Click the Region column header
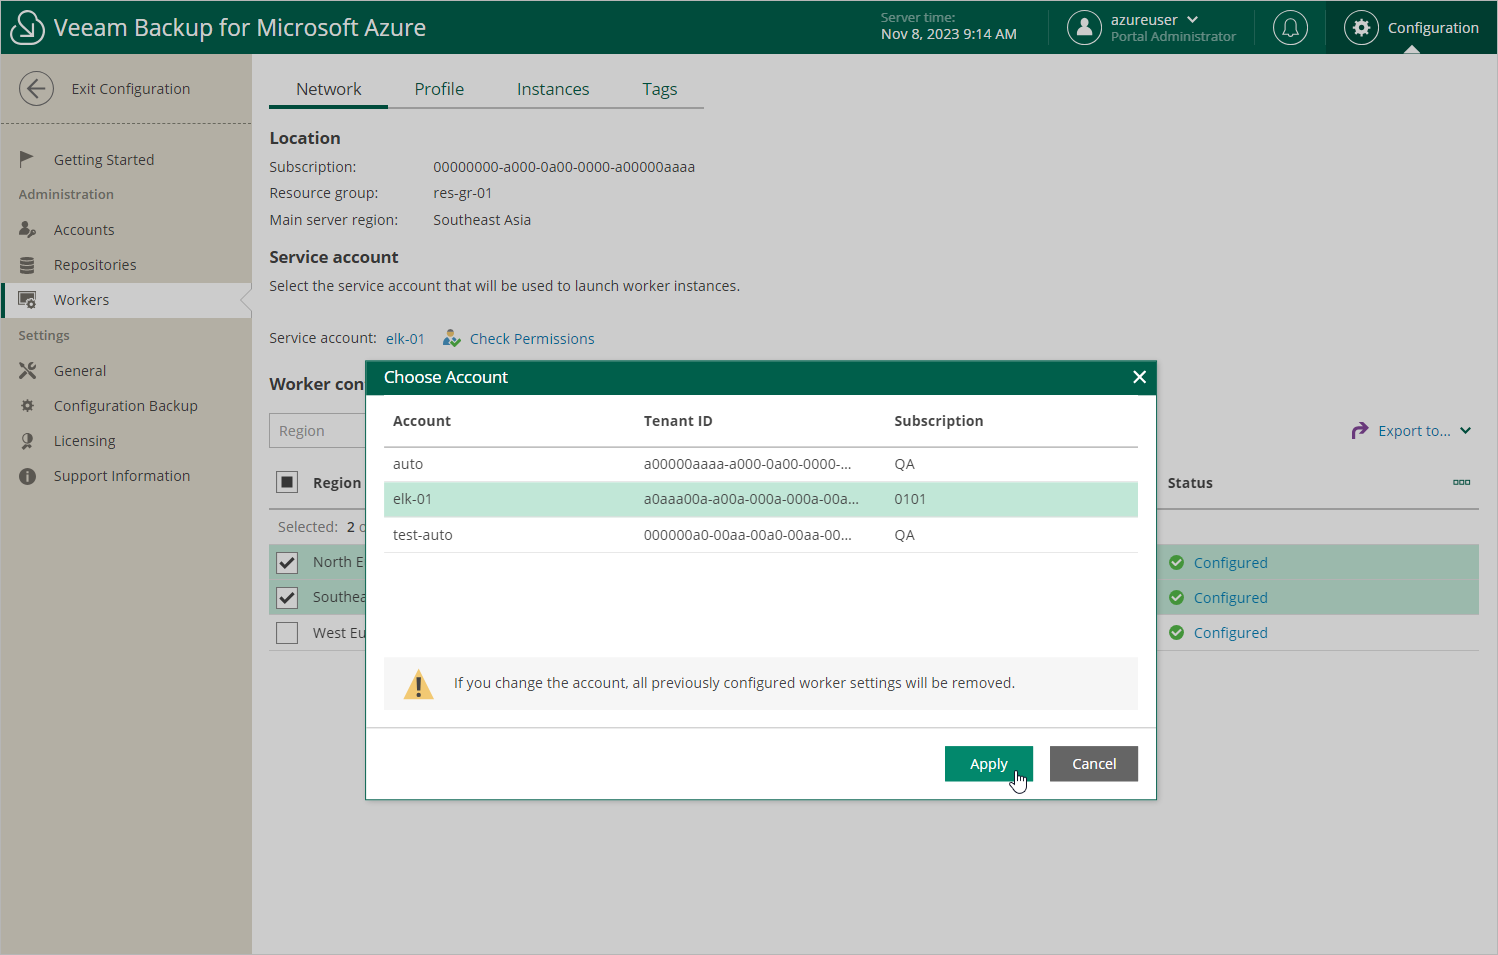The image size is (1498, 955). click(x=337, y=483)
